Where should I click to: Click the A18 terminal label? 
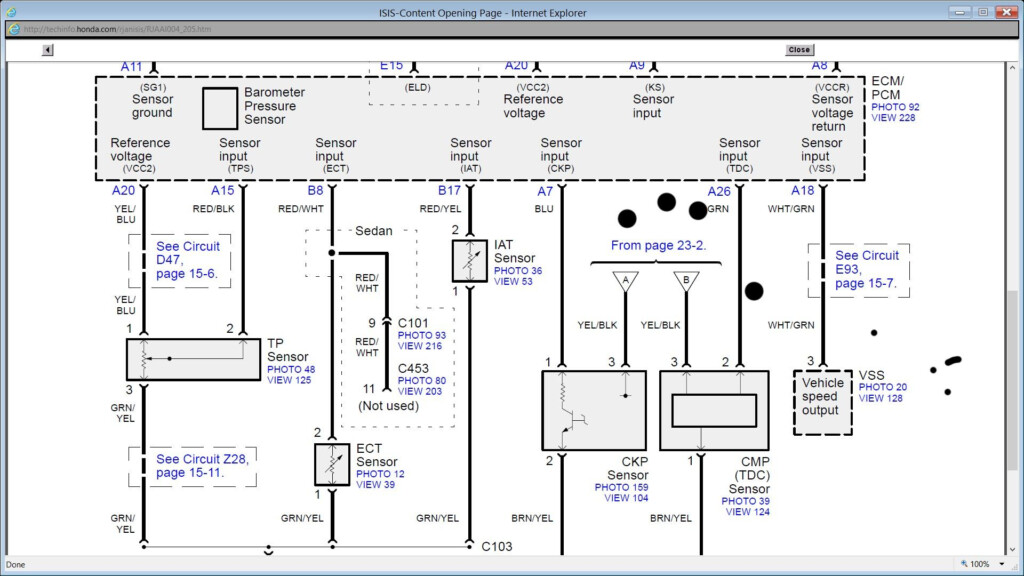tap(803, 191)
